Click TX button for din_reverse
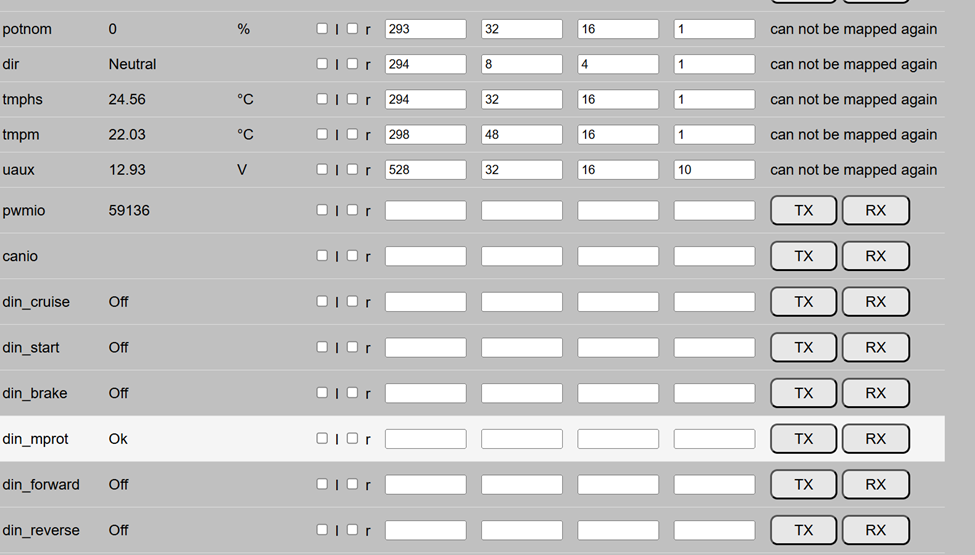 coord(803,530)
